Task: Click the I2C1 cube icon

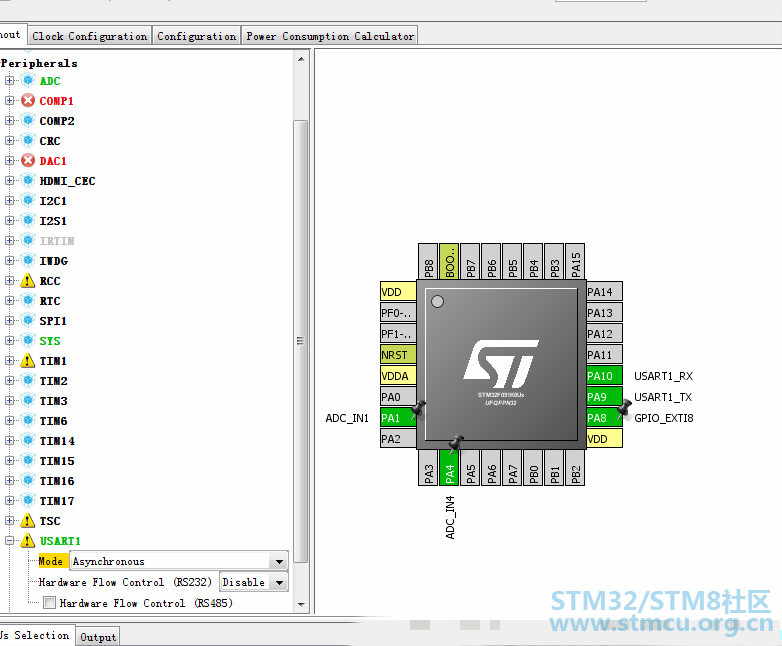Action: 28,200
